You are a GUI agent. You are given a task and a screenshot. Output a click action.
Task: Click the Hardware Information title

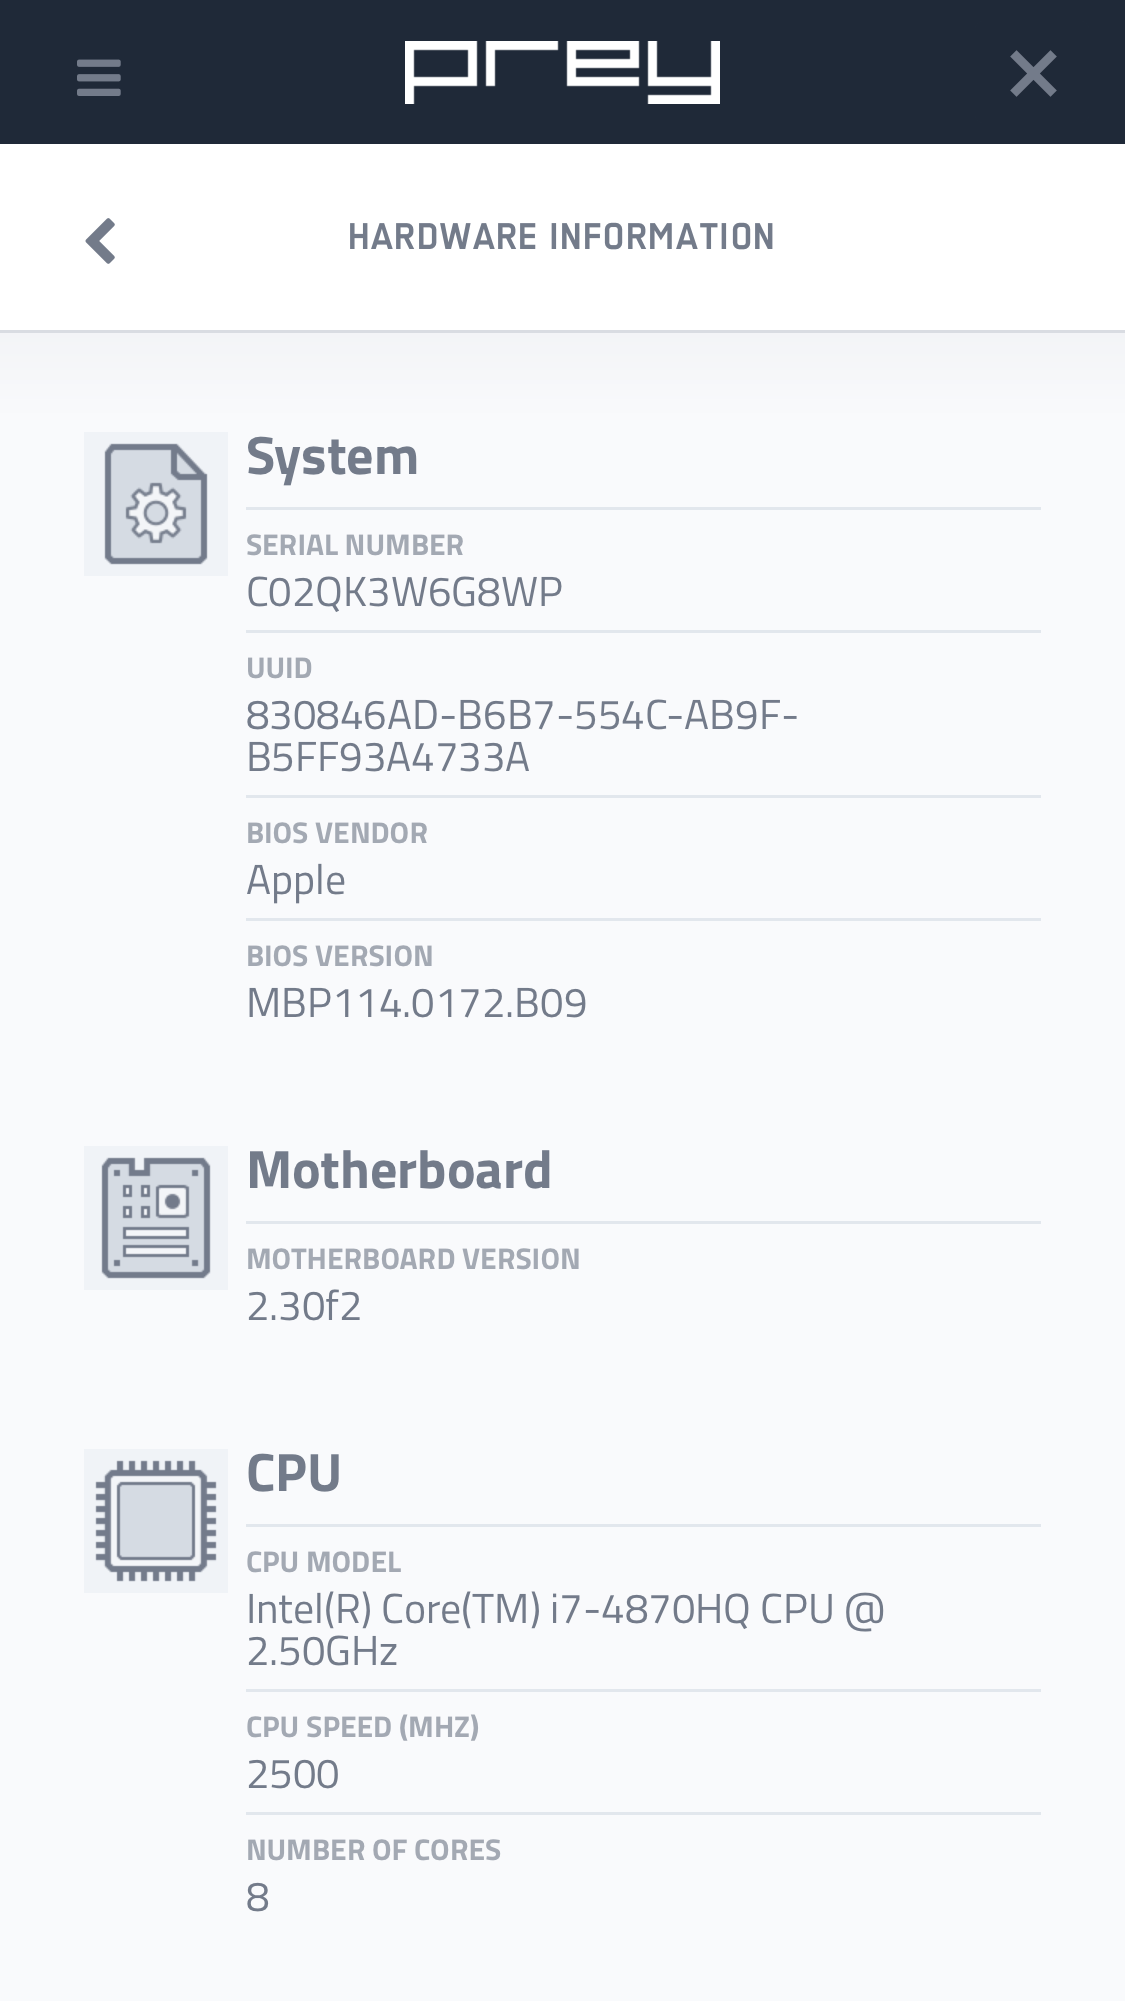561,237
